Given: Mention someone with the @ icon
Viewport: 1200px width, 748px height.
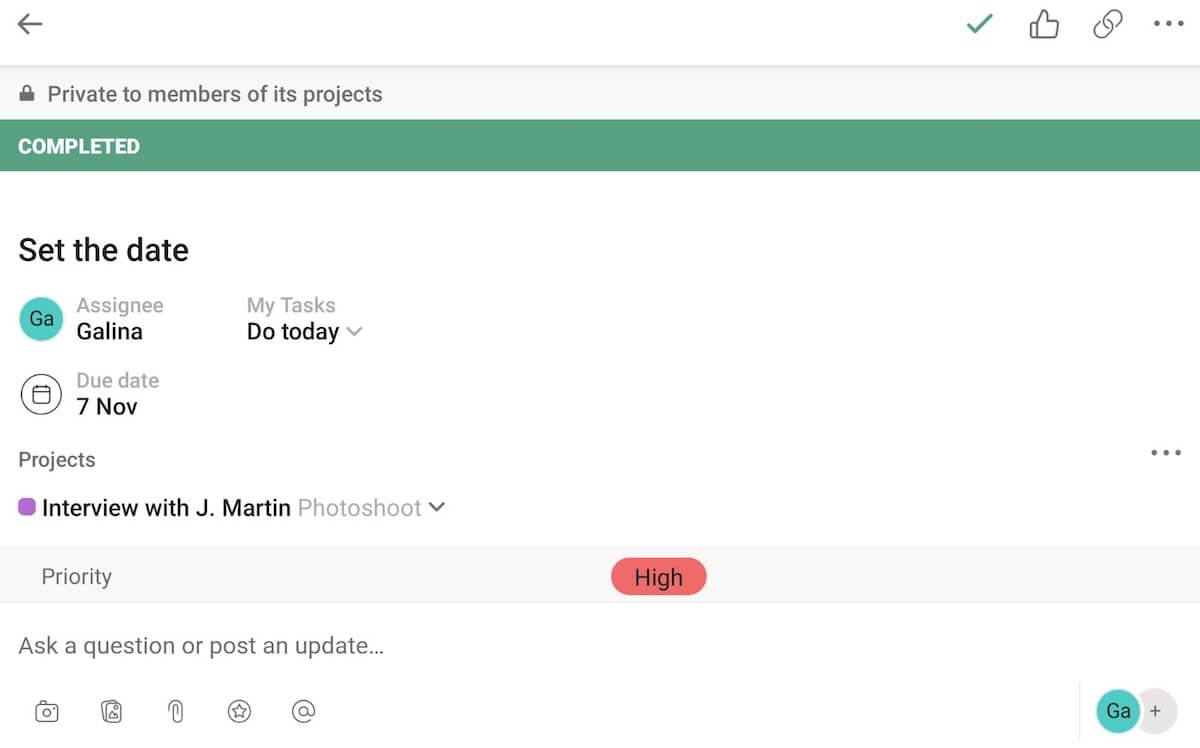Looking at the screenshot, I should 303,712.
